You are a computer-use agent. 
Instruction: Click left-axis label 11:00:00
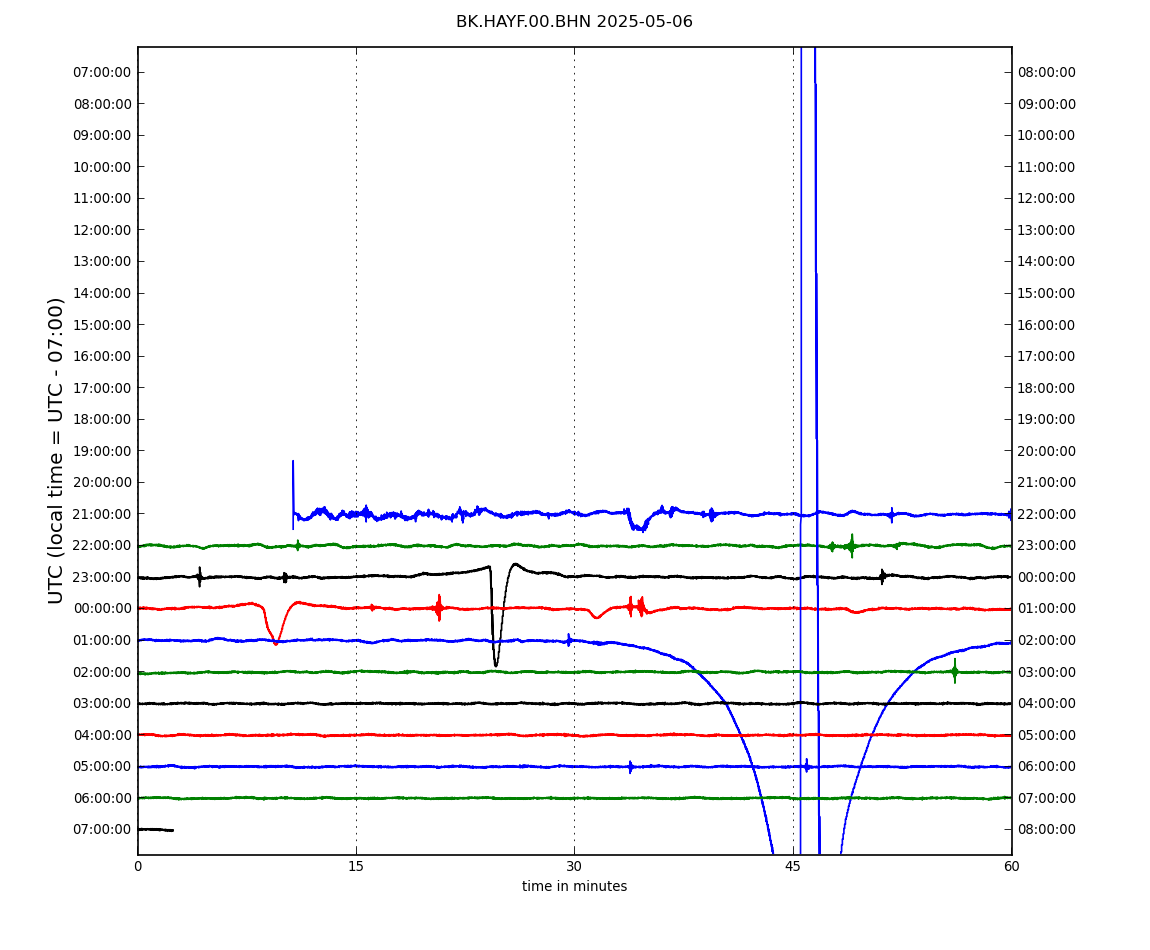click(x=103, y=199)
